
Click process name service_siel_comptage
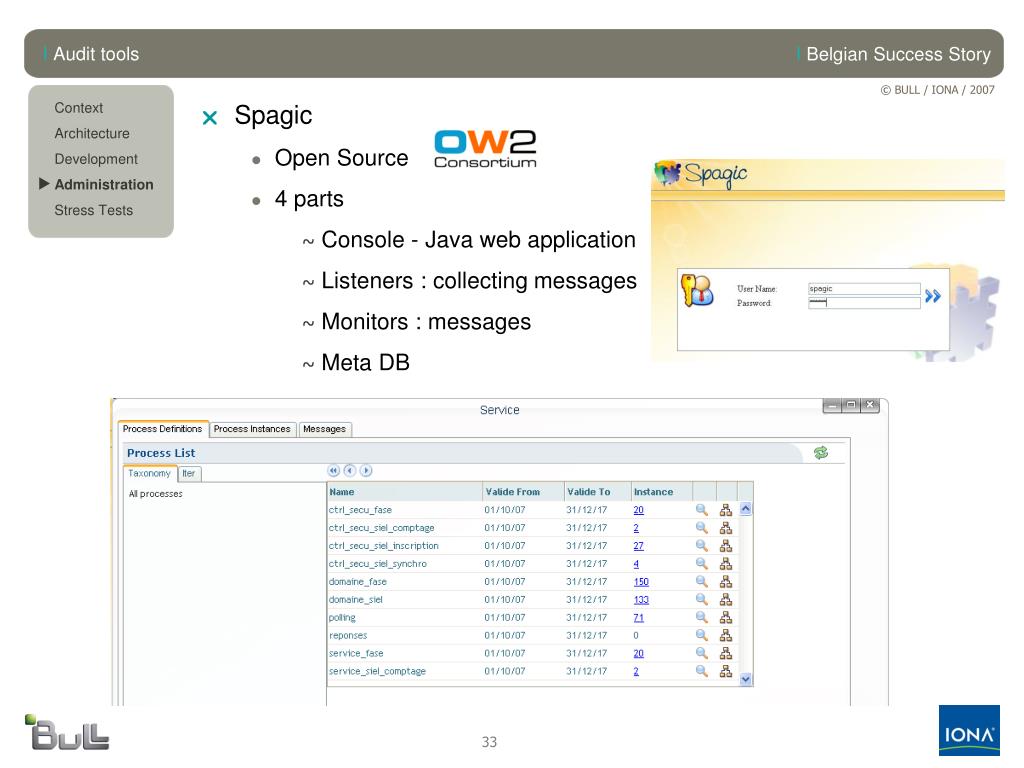pyautogui.click(x=377, y=671)
